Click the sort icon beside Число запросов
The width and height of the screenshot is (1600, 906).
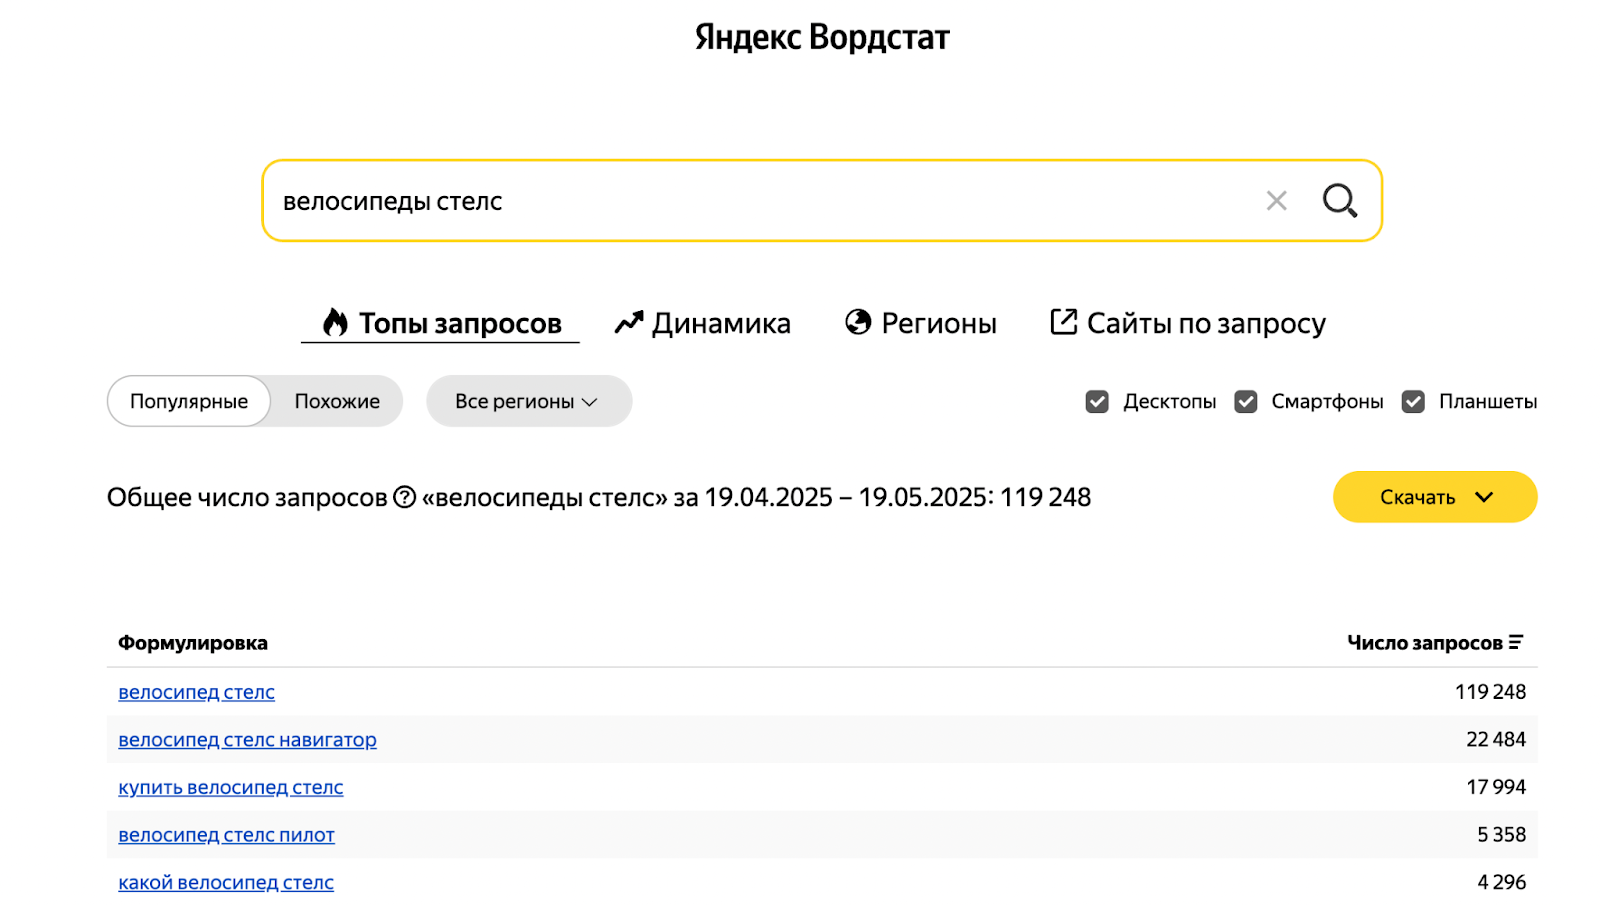point(1516,642)
